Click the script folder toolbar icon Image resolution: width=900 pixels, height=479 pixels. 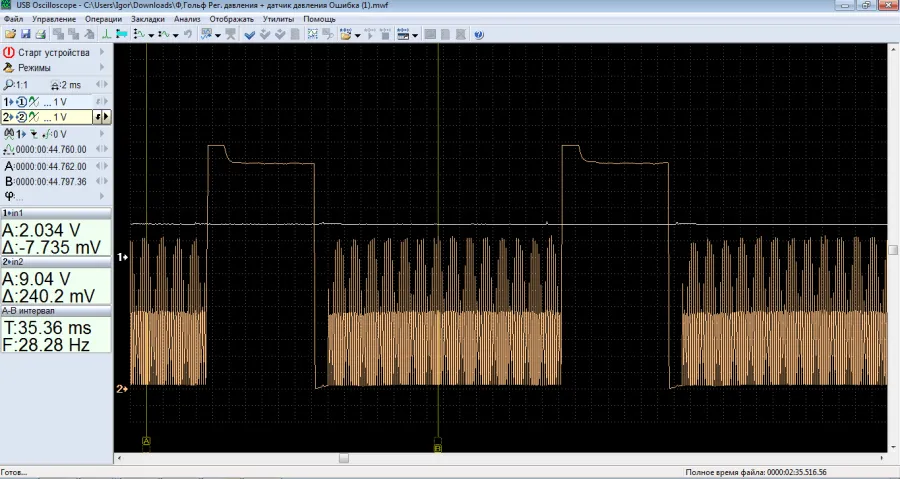(346, 34)
